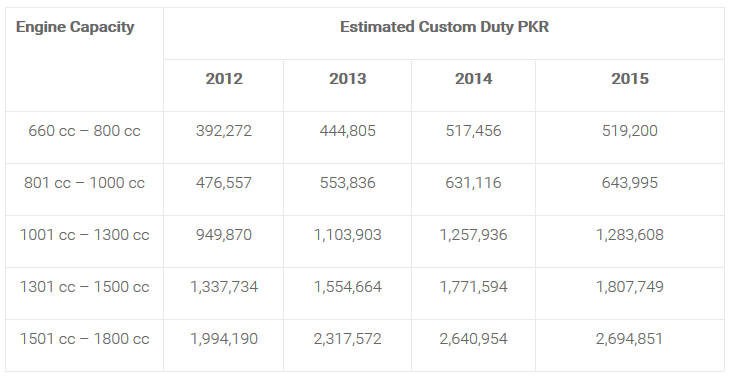Image resolution: width=731 pixels, height=378 pixels.
Task: Select the cell with value 2,317,572
Action: [347, 338]
